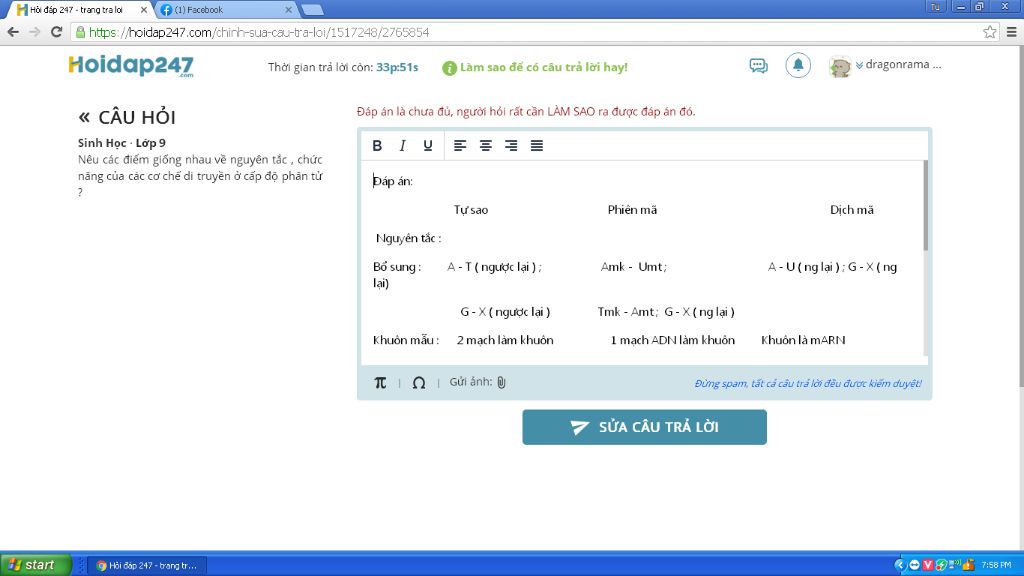Submit with SỬA CÂU TRẢ LỜI button
Image resolution: width=1024 pixels, height=576 pixels.
click(x=645, y=427)
